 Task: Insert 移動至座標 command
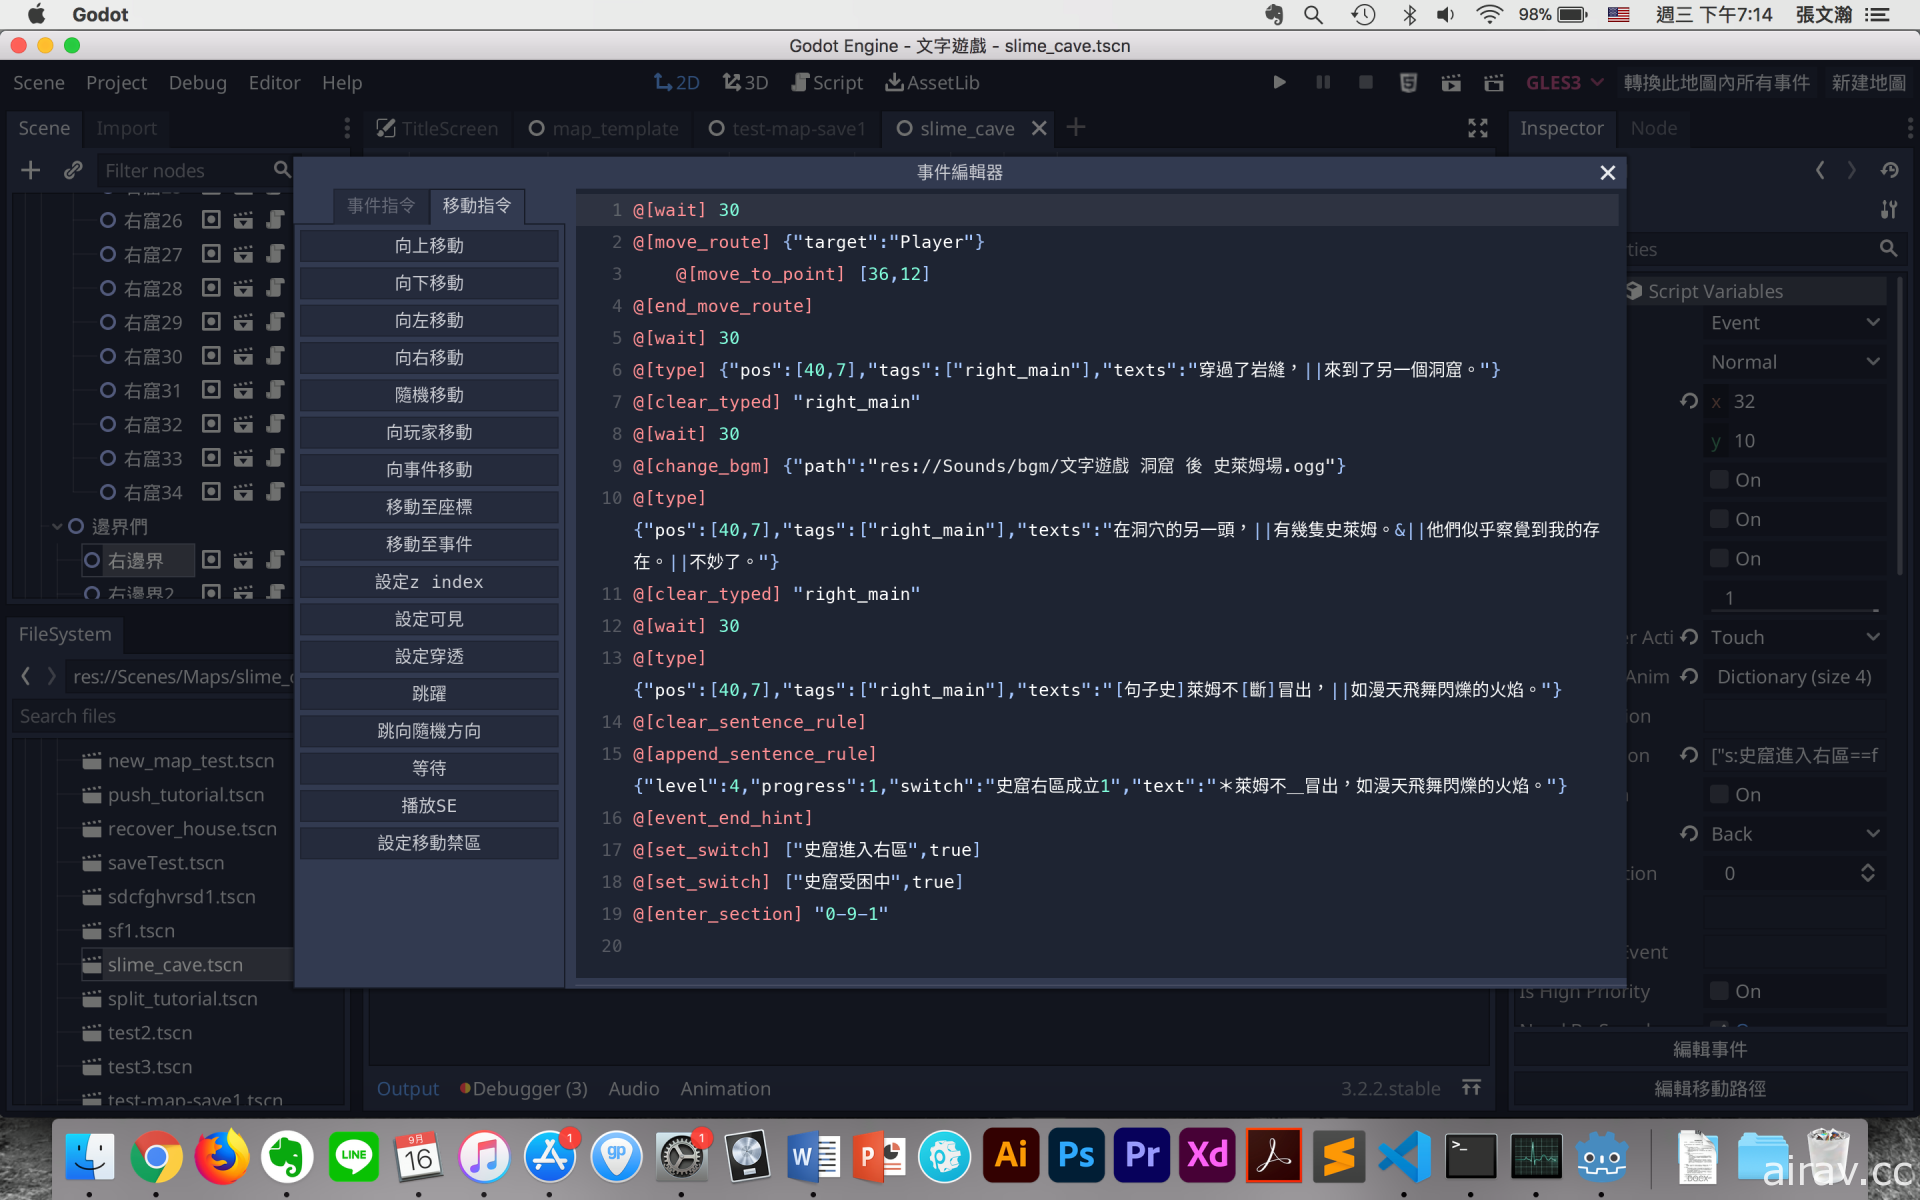[x=429, y=507]
